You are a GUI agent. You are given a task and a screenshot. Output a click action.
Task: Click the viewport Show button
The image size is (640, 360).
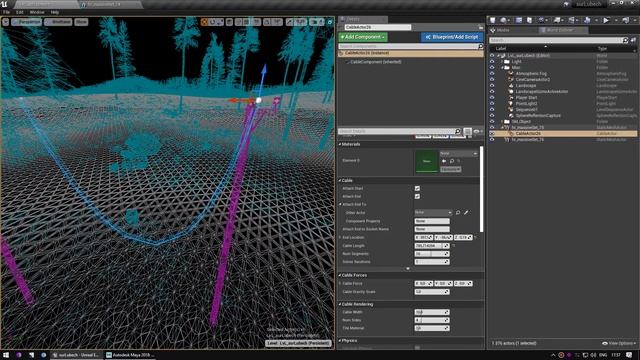[81, 22]
